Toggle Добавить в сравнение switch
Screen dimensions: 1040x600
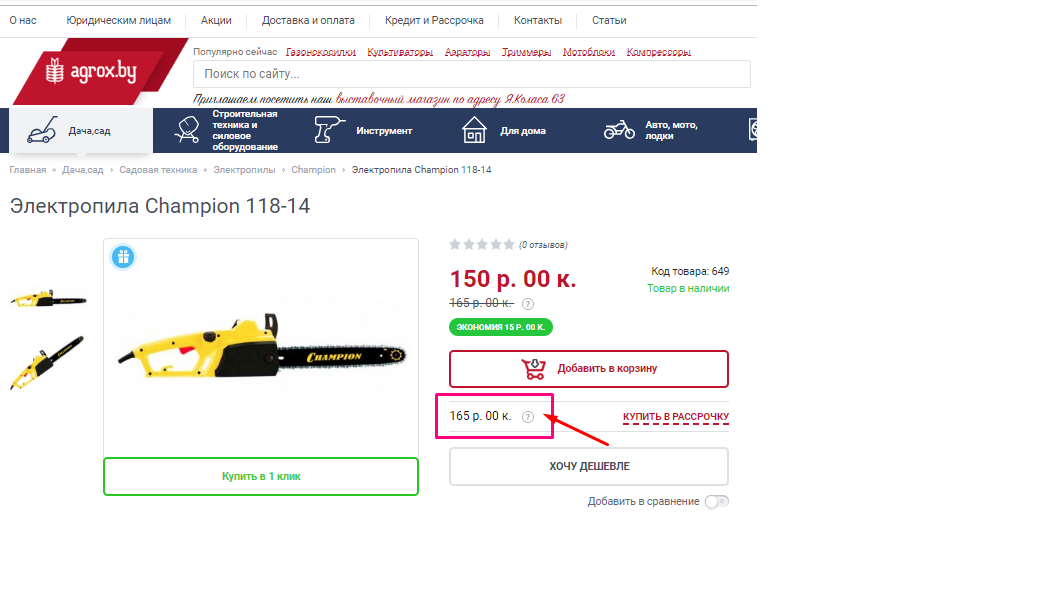click(x=716, y=501)
